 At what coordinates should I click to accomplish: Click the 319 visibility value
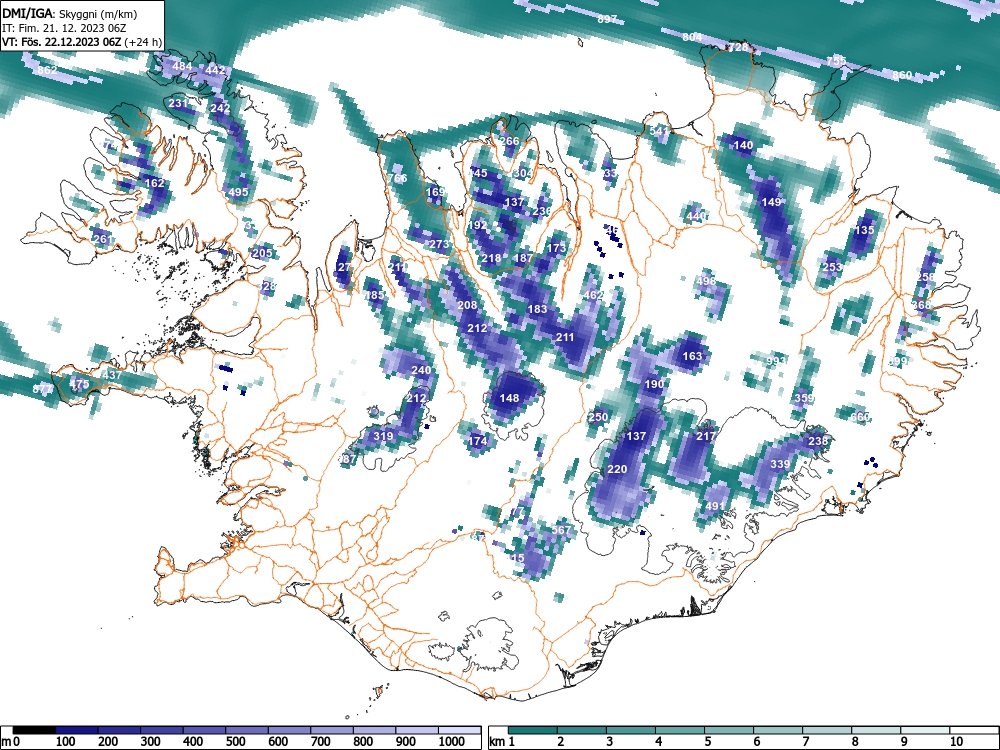(x=383, y=436)
